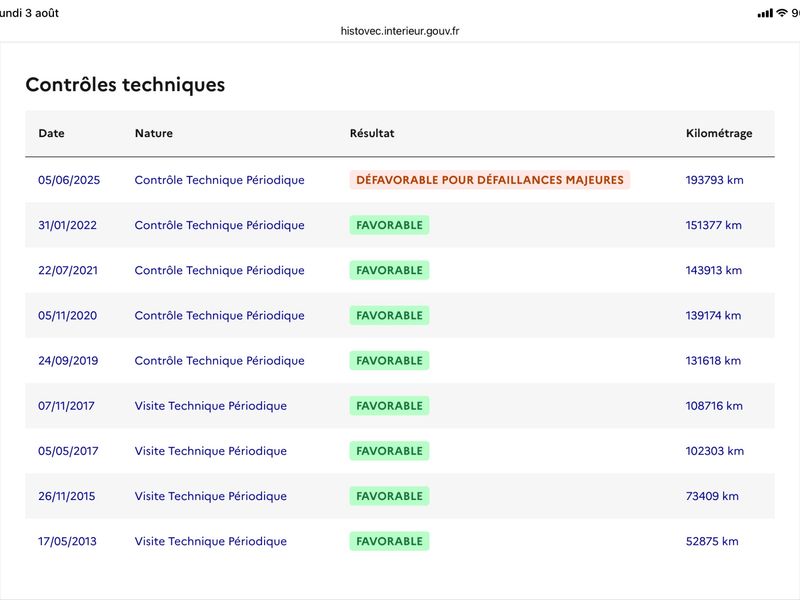Select mileage value 73409 km
The image size is (800, 600).
point(712,496)
